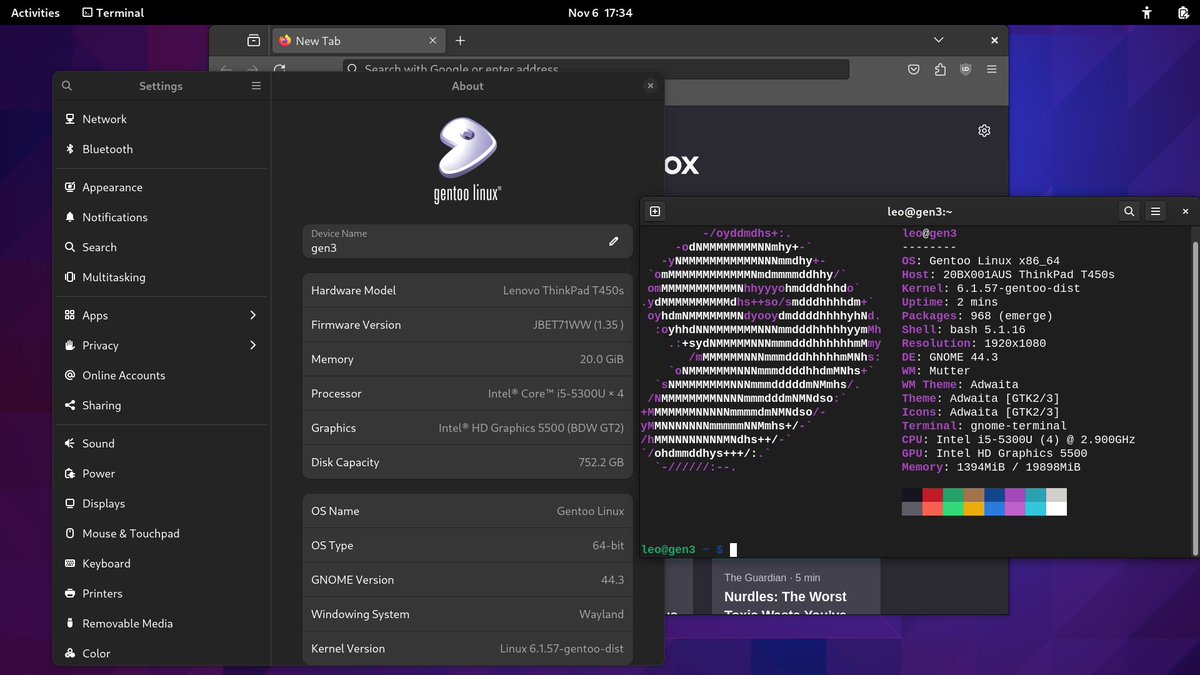Open Firefox list all tabs dropdown
1200x675 pixels.
(x=938, y=40)
